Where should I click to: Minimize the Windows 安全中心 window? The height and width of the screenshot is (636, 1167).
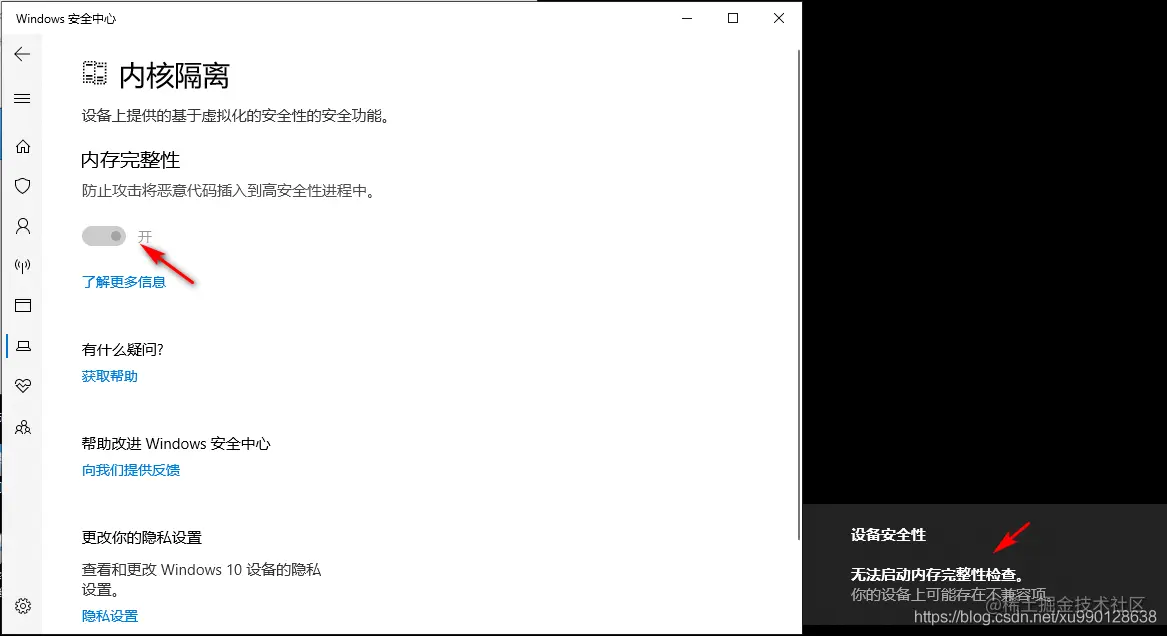687,18
